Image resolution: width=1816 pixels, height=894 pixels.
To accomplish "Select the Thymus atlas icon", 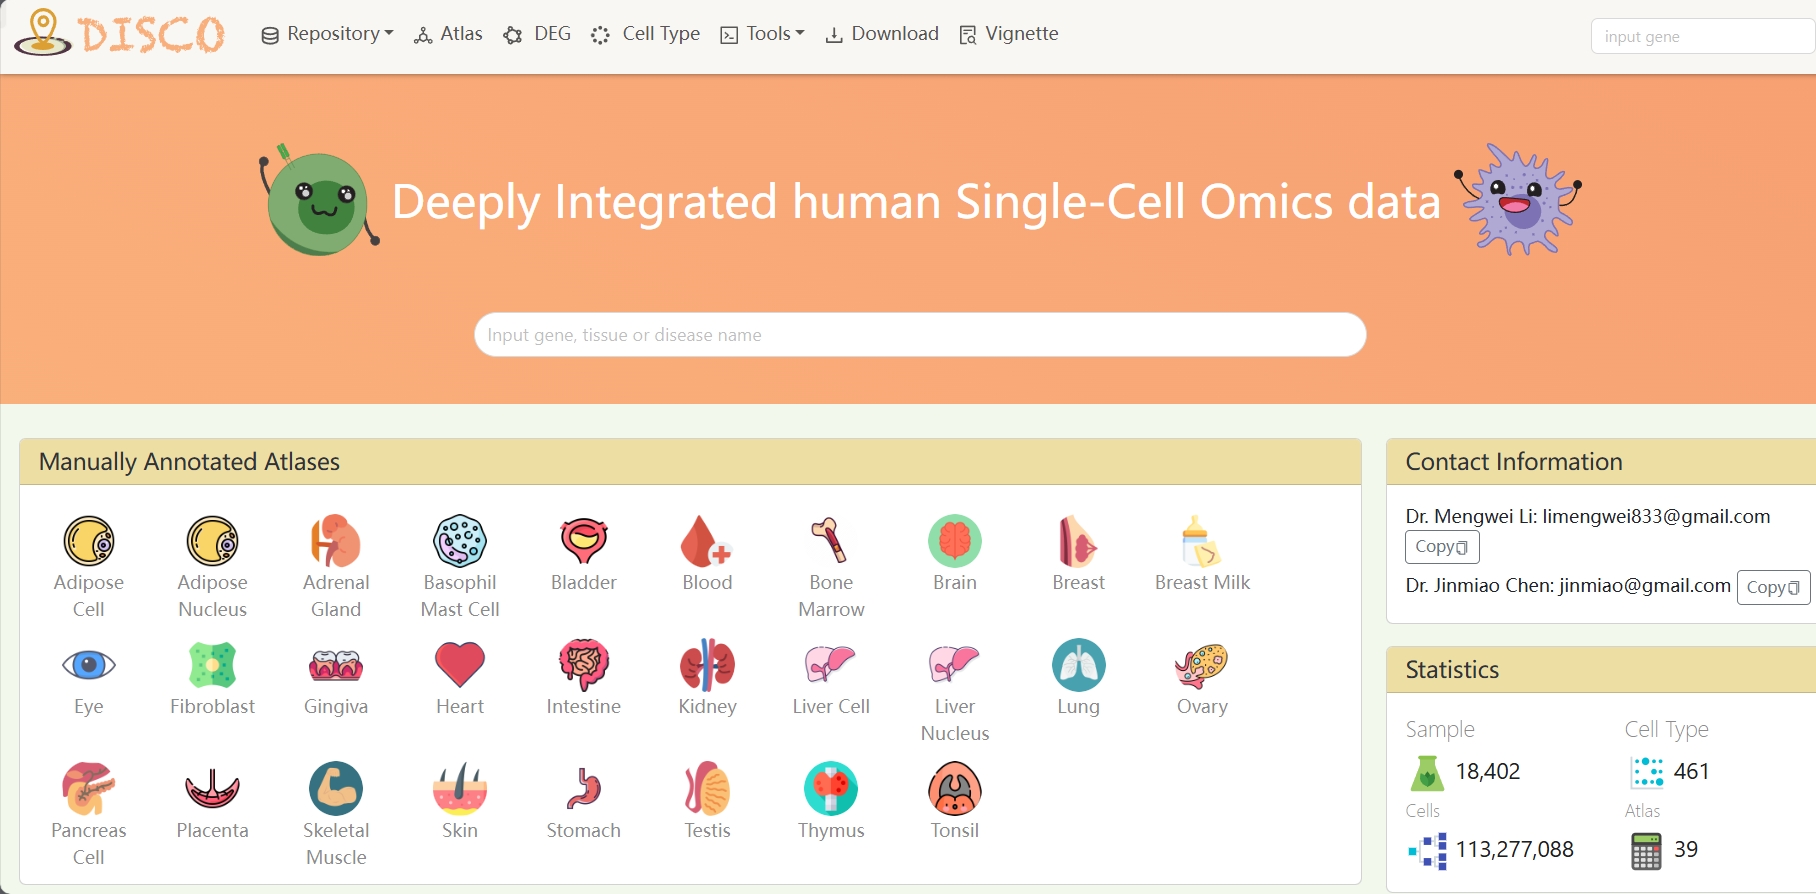I will coord(830,789).
